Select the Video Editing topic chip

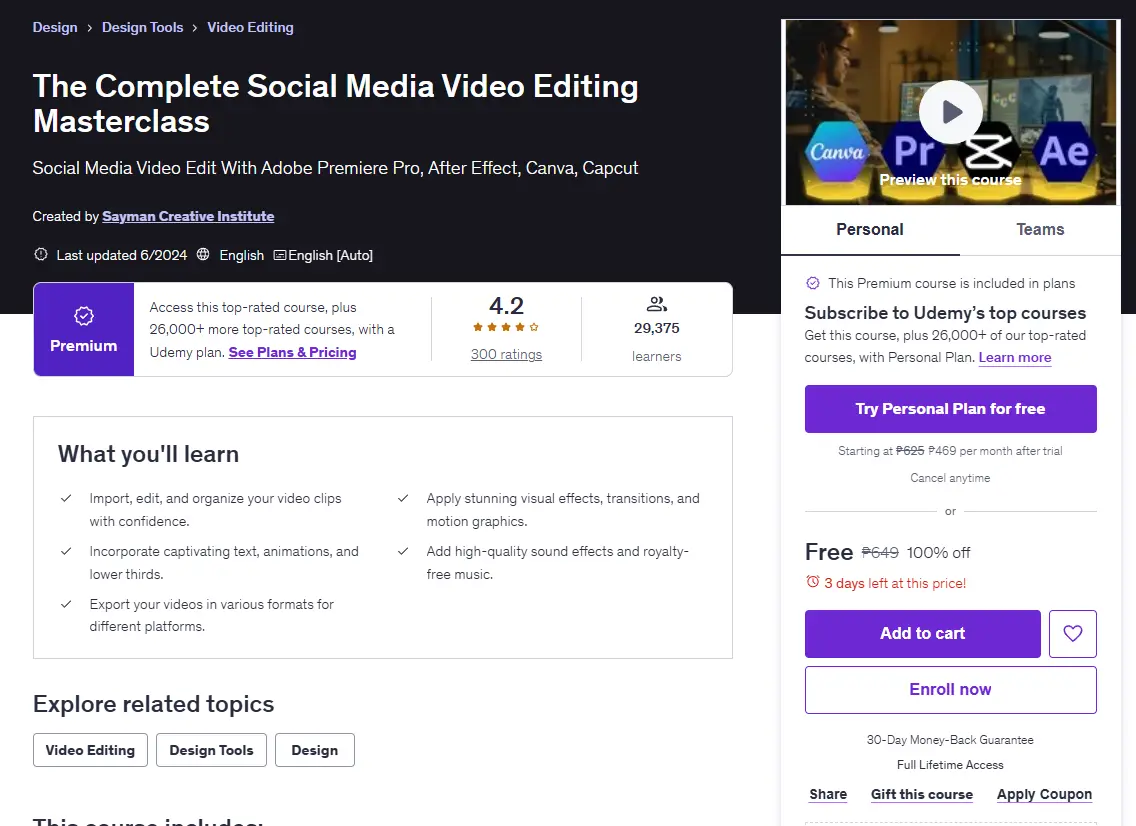point(91,750)
